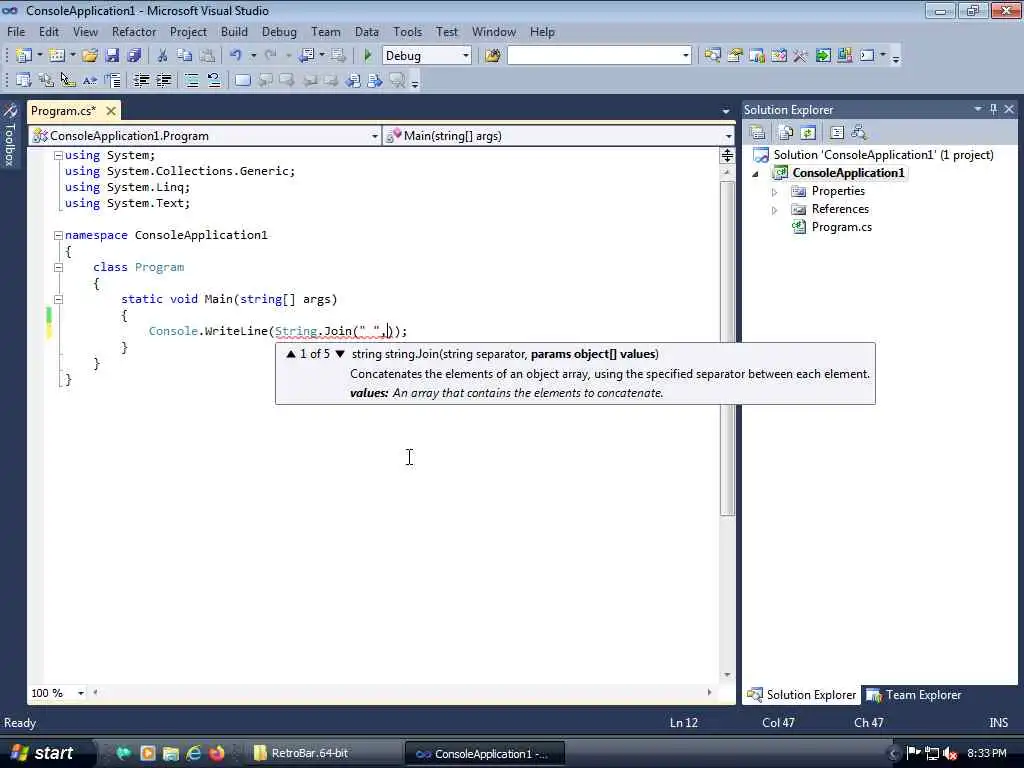1024x768 pixels.
Task: Click the Open File folder icon
Action: [x=90, y=56]
